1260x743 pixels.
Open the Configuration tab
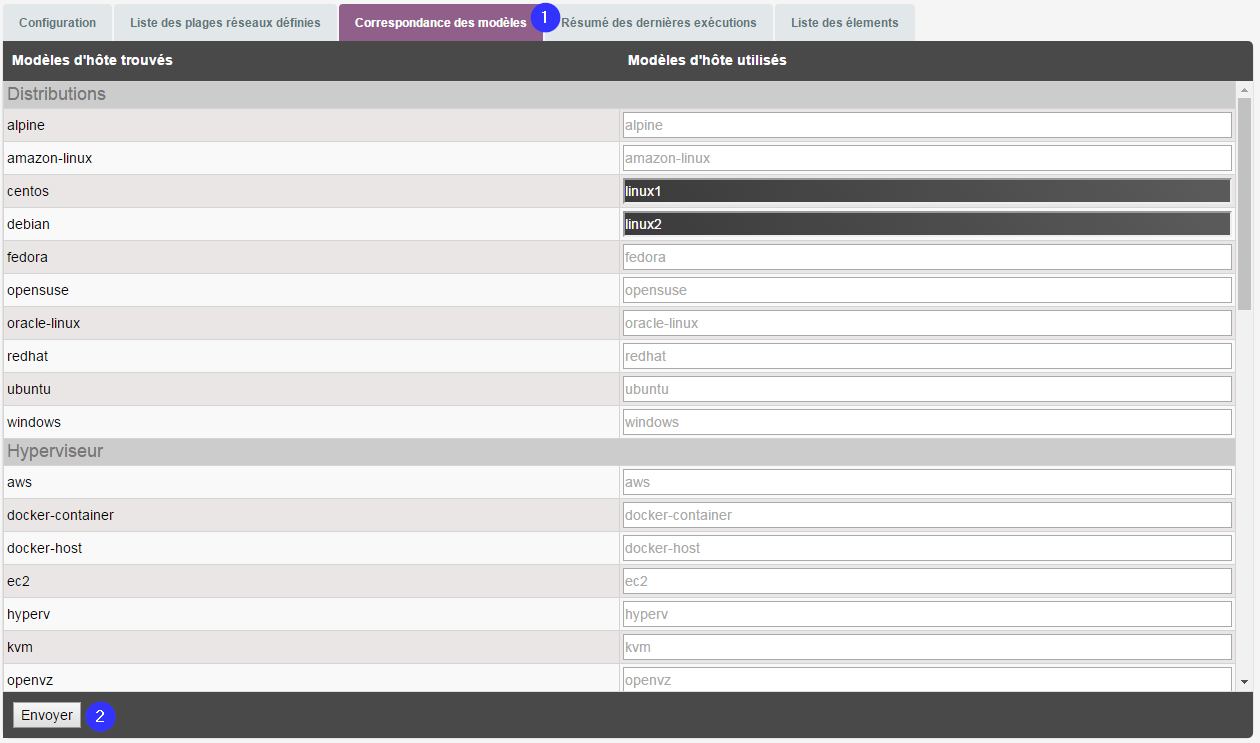click(58, 22)
